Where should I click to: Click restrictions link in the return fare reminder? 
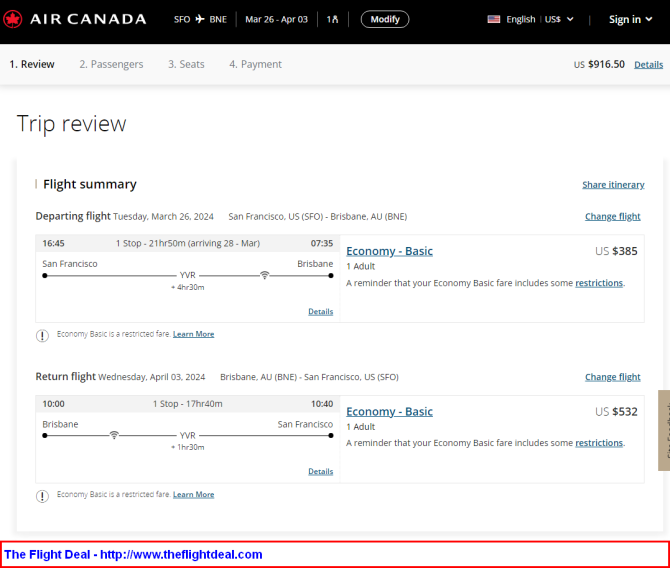pos(599,443)
